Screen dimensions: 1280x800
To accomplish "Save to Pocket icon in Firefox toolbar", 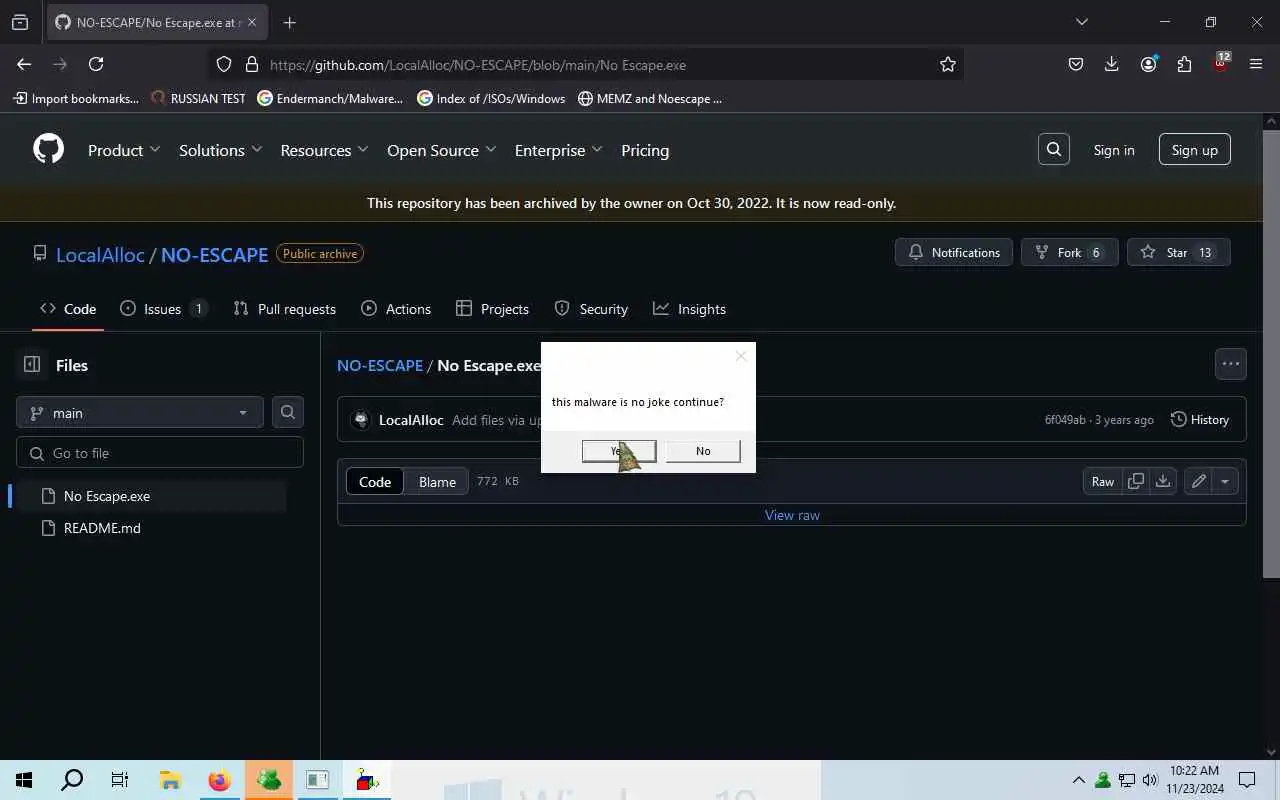I will (1076, 64).
